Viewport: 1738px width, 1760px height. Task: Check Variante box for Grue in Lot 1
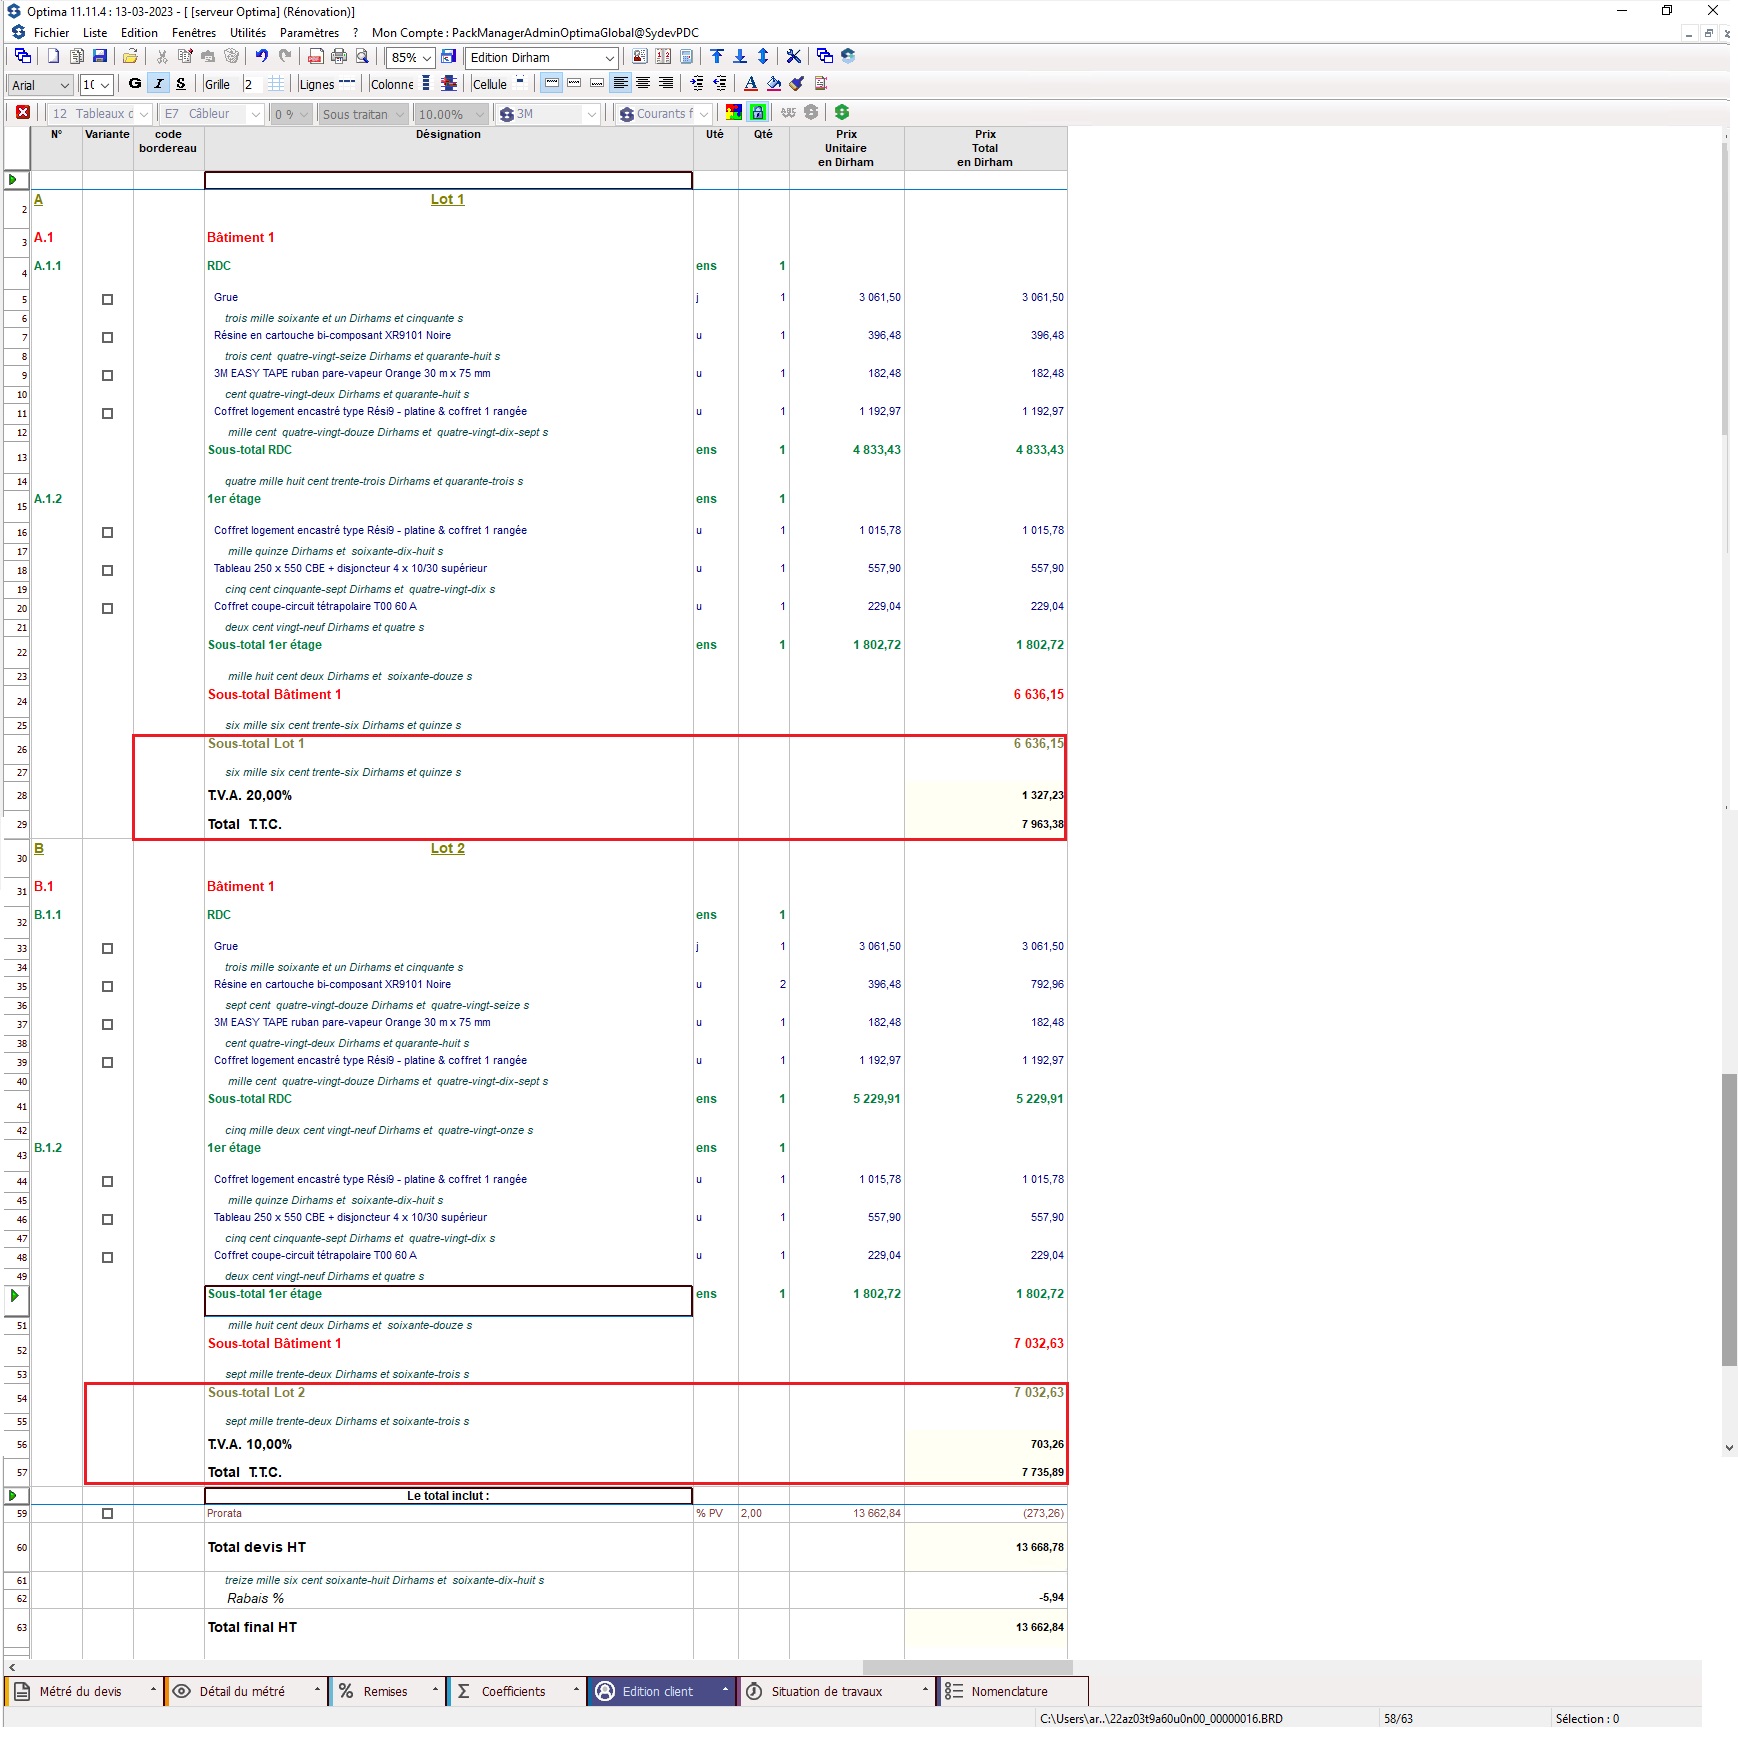[108, 300]
